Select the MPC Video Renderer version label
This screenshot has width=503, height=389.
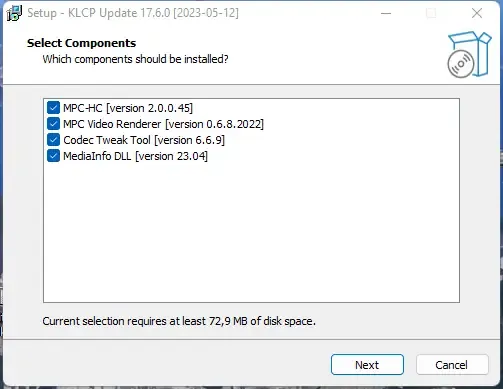pyautogui.click(x=163, y=124)
